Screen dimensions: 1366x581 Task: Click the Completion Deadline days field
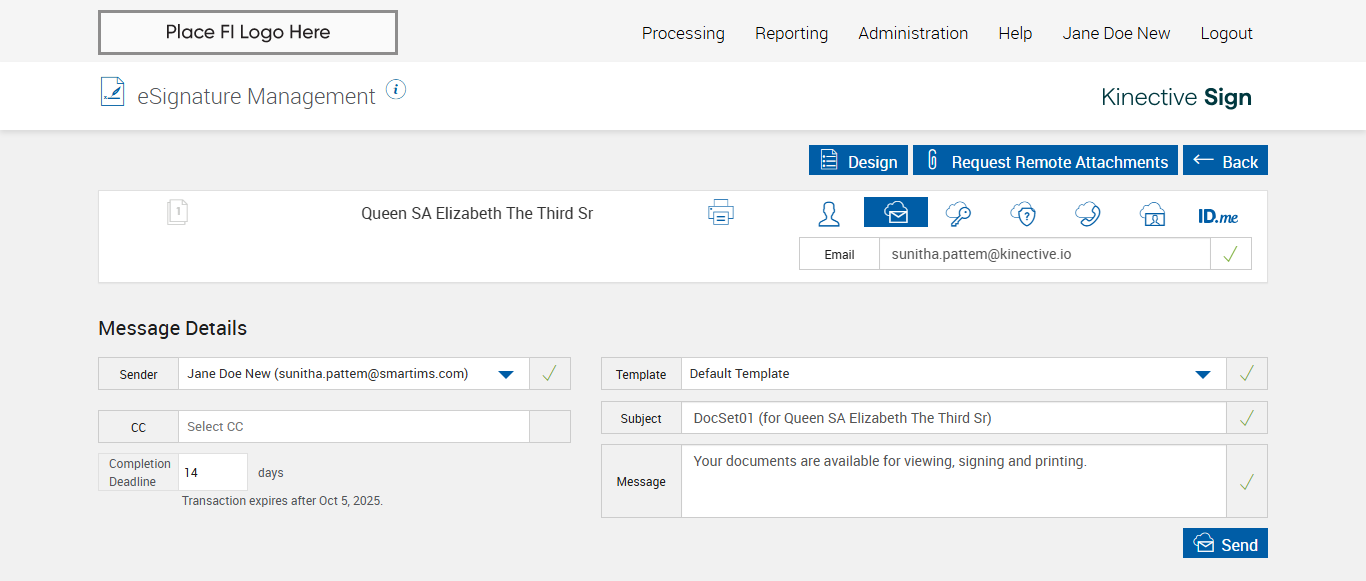213,472
